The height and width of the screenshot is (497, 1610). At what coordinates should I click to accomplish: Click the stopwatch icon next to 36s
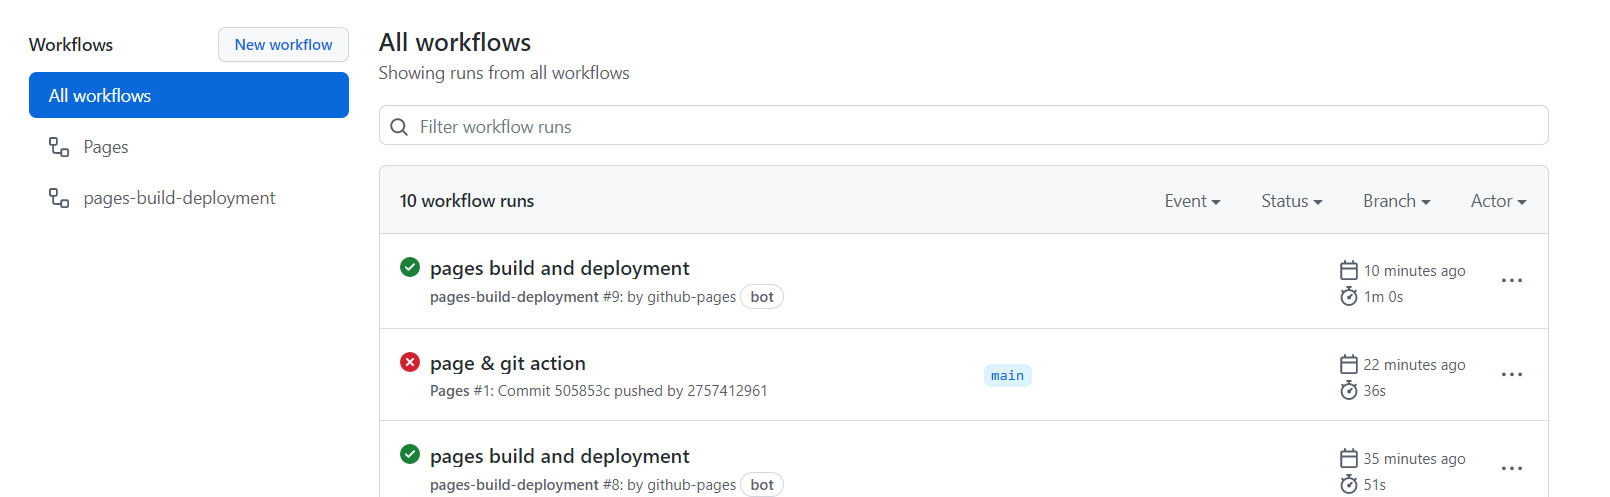point(1349,390)
